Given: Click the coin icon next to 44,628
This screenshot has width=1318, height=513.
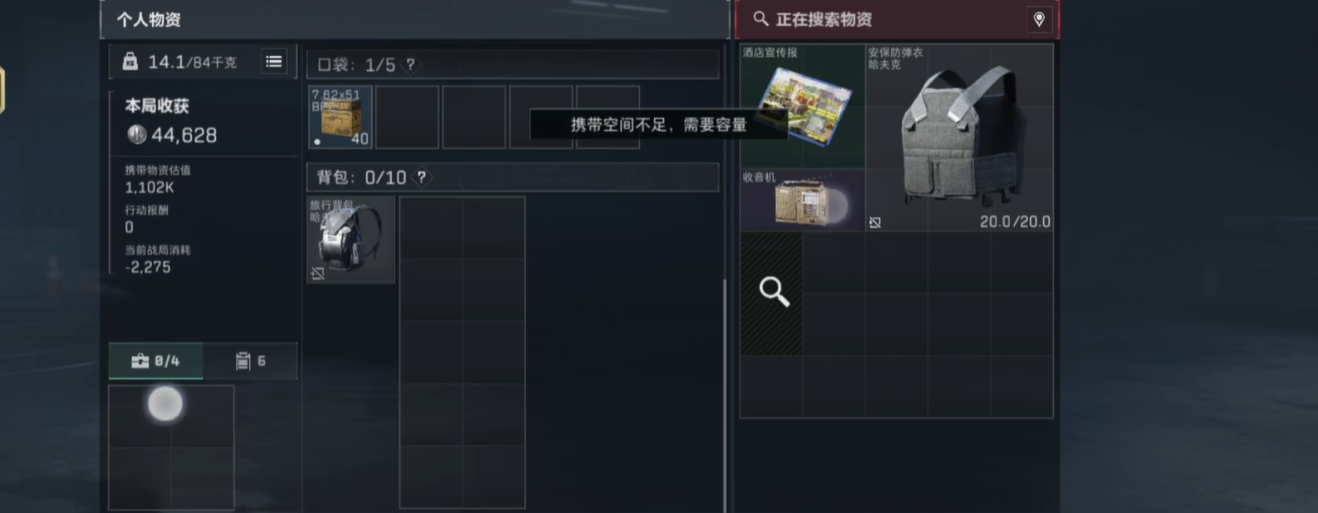Looking at the screenshot, I should [x=137, y=135].
